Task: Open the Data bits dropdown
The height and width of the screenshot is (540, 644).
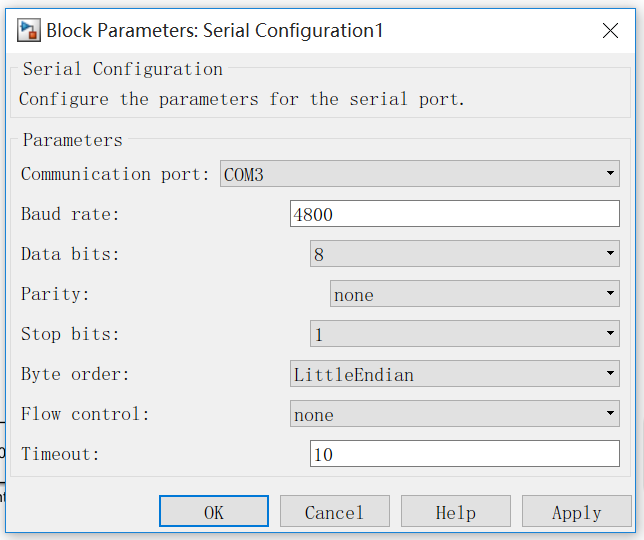Action: tap(465, 253)
